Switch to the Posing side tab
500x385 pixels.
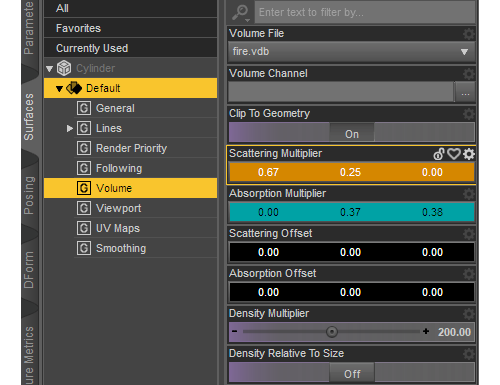coord(29,195)
